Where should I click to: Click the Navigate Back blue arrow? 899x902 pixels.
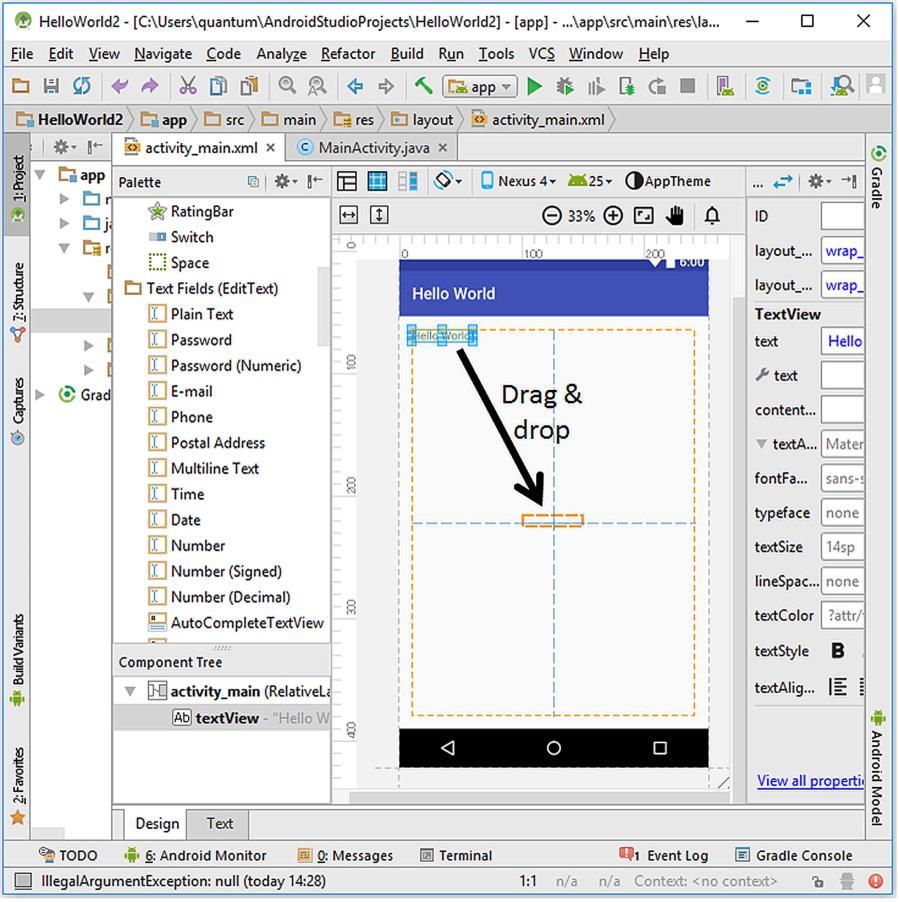pos(355,87)
